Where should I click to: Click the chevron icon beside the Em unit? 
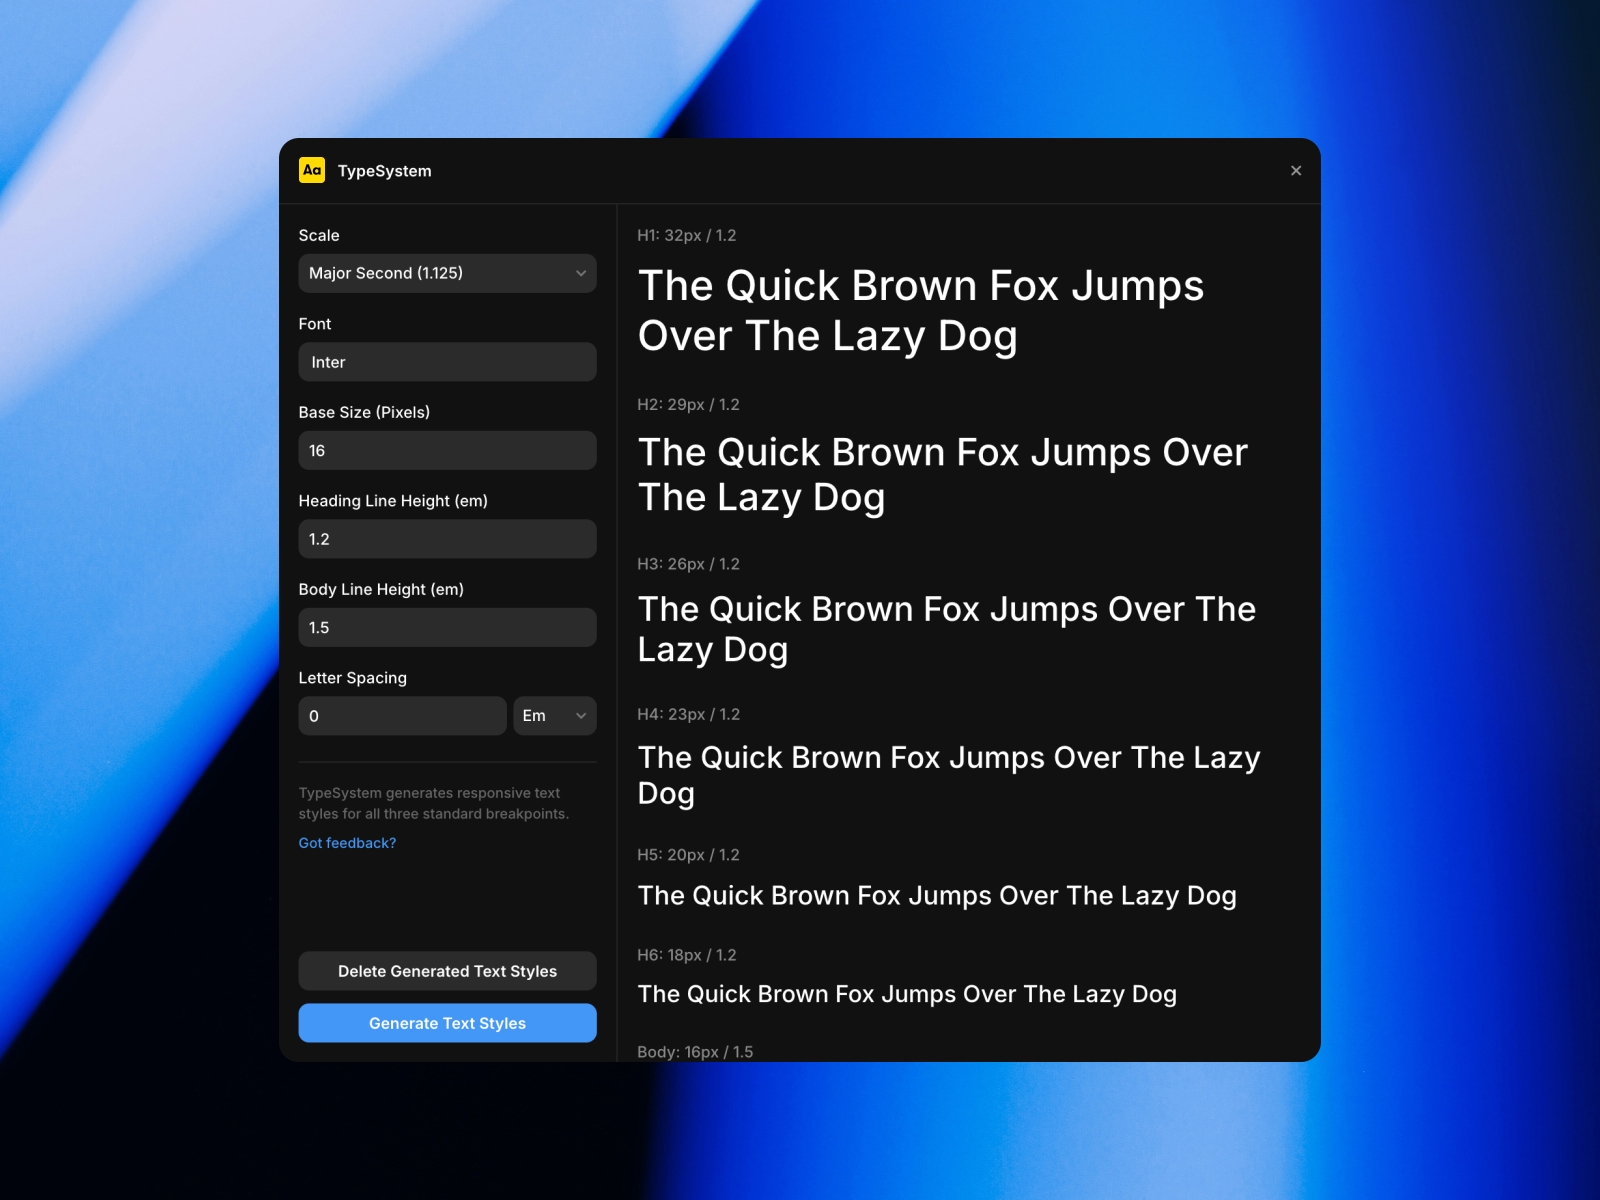point(581,716)
